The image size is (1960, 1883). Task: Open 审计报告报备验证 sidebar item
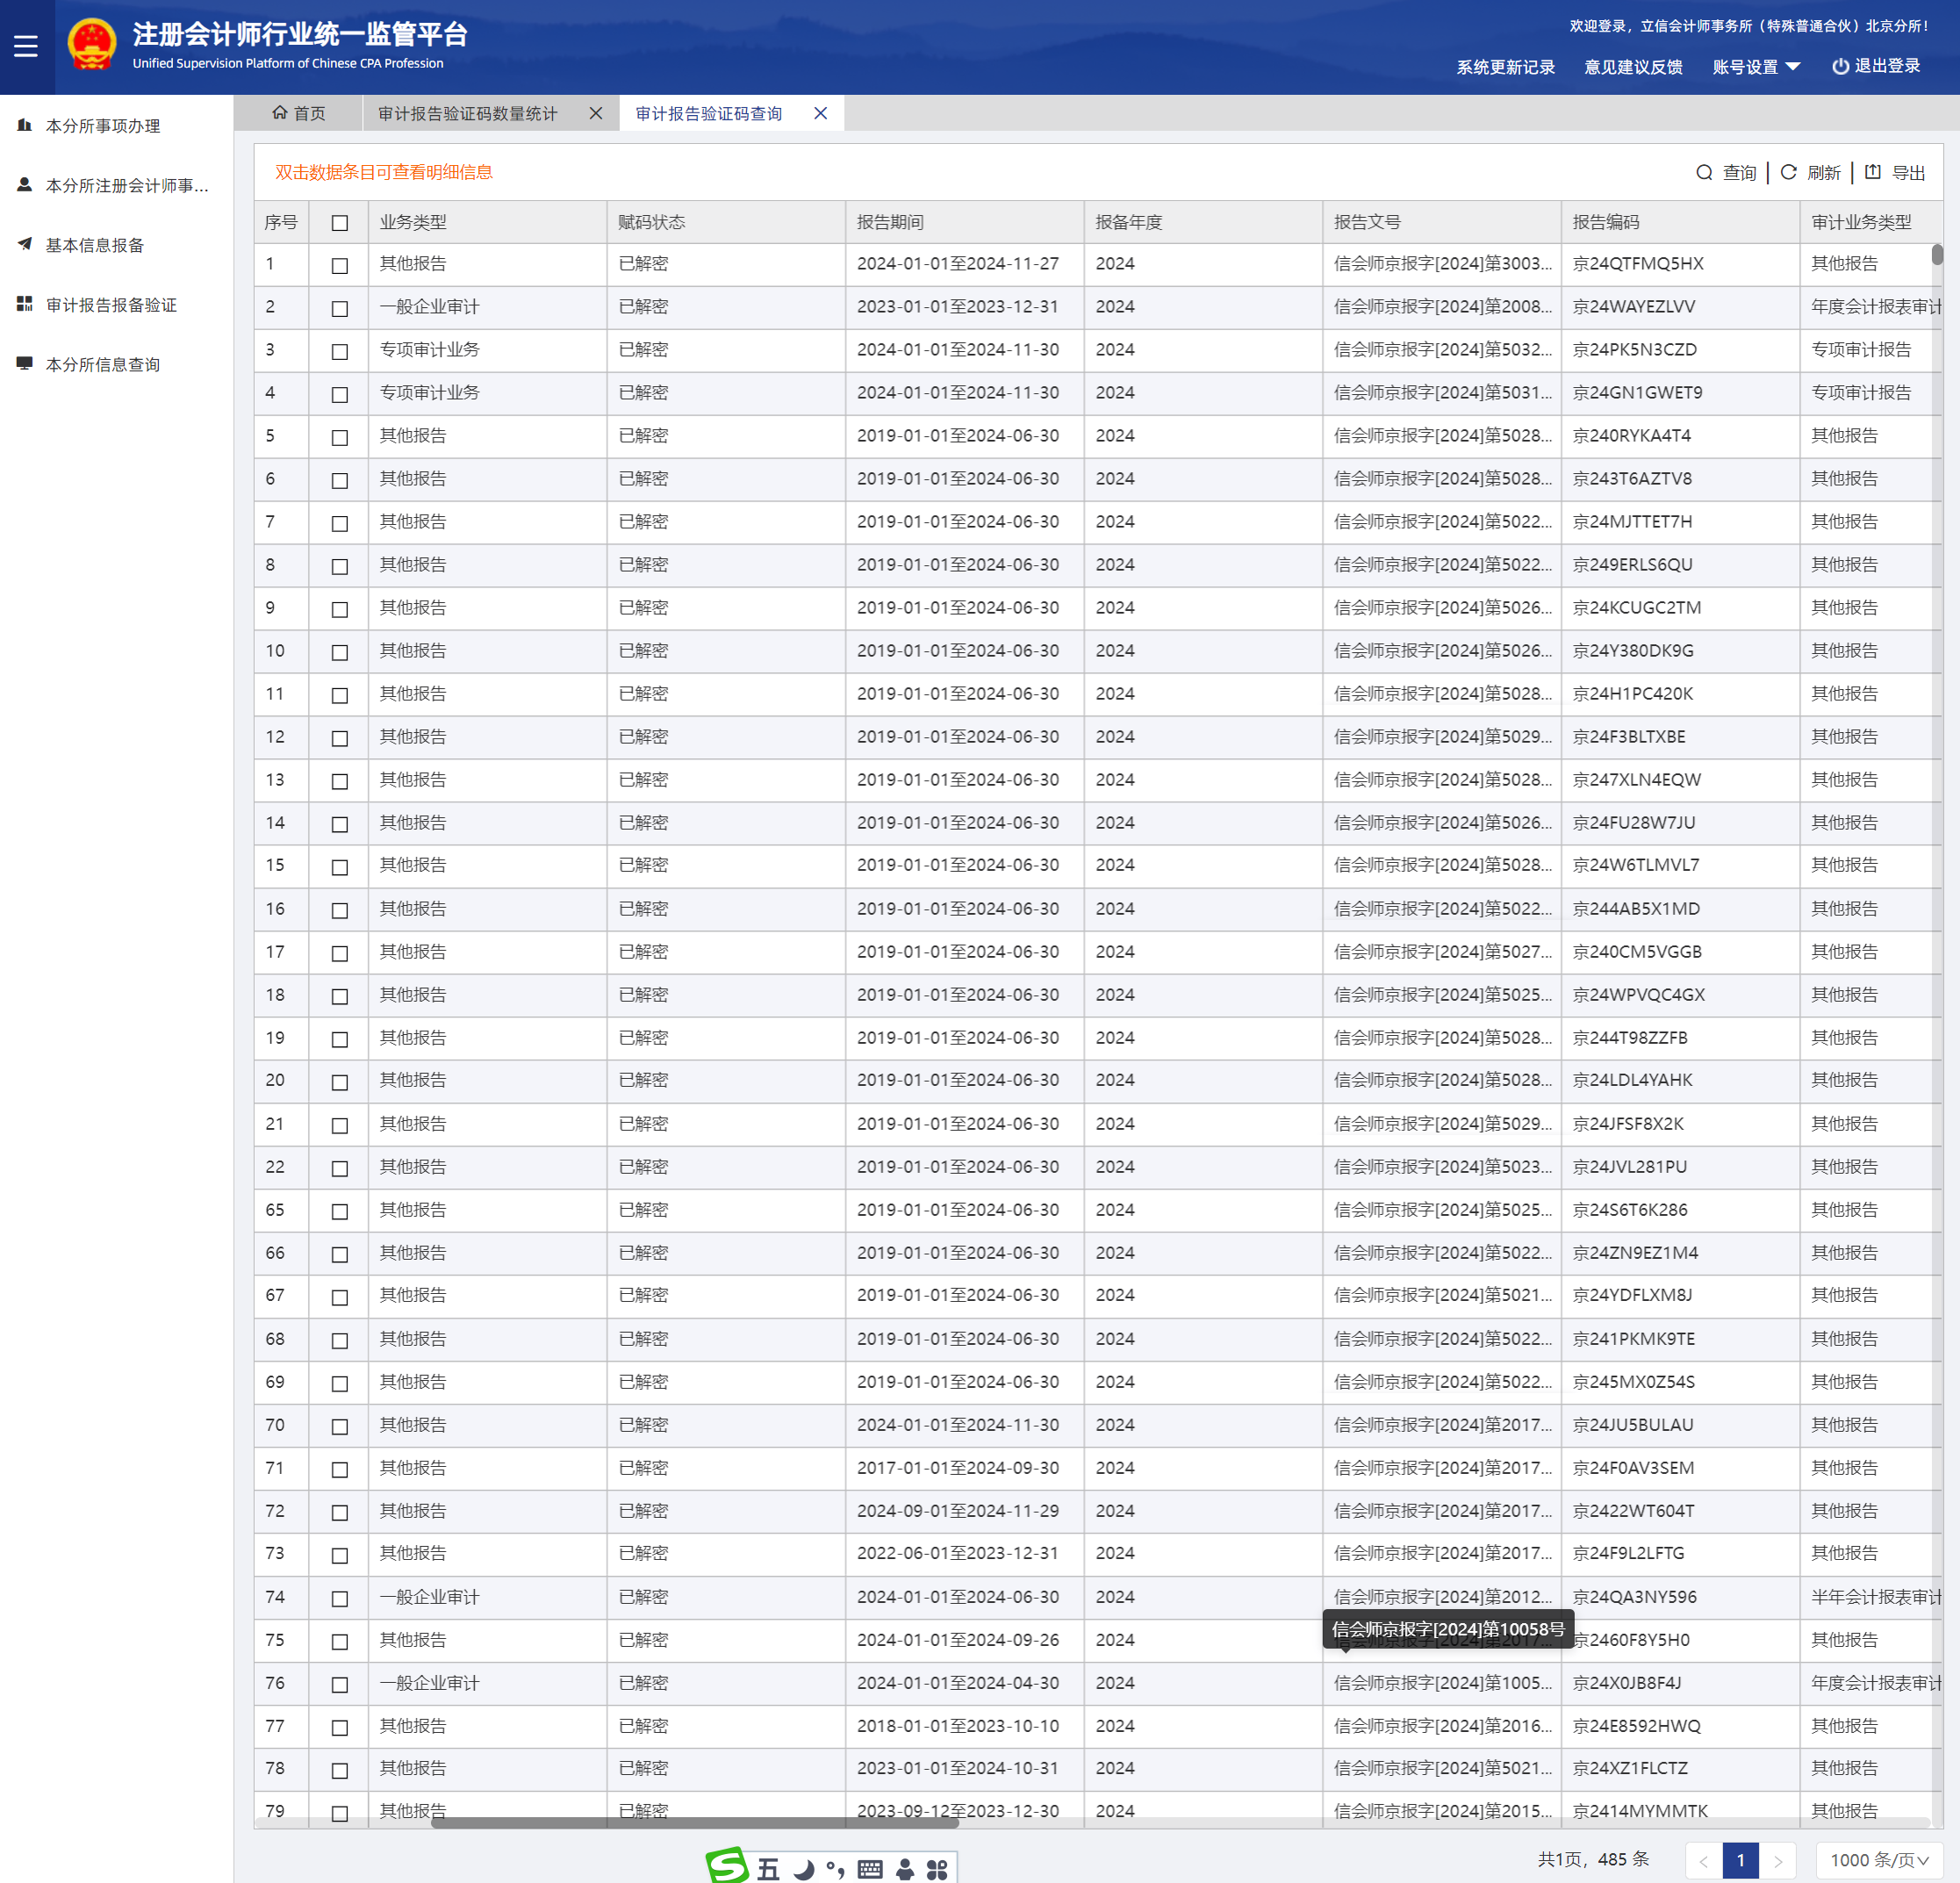(111, 305)
